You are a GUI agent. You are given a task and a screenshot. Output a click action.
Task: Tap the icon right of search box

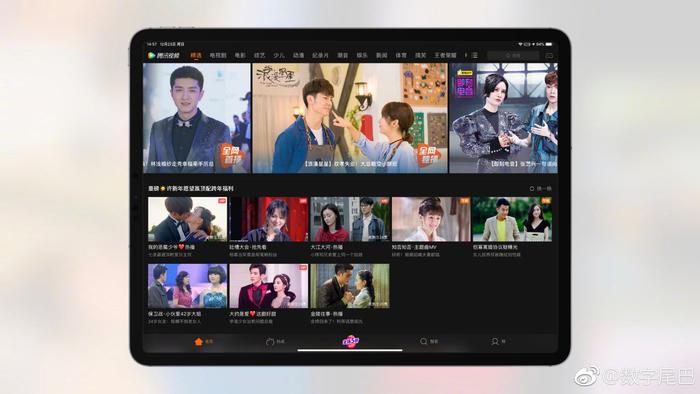click(549, 55)
